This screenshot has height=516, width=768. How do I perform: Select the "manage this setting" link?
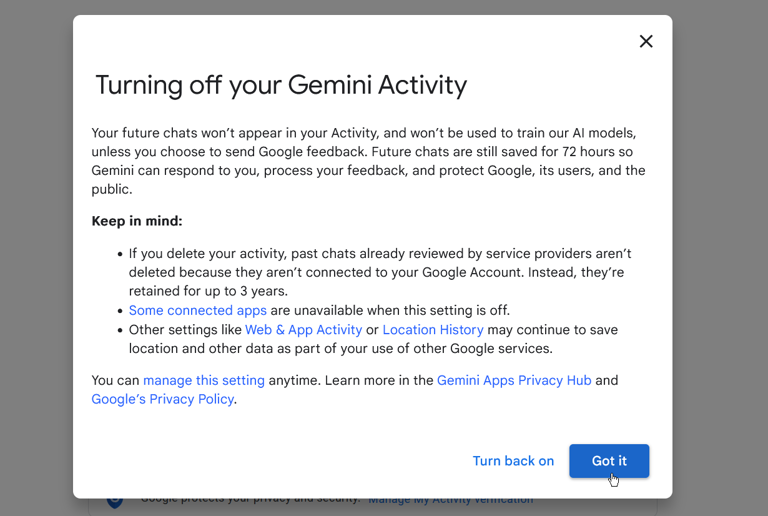(204, 380)
